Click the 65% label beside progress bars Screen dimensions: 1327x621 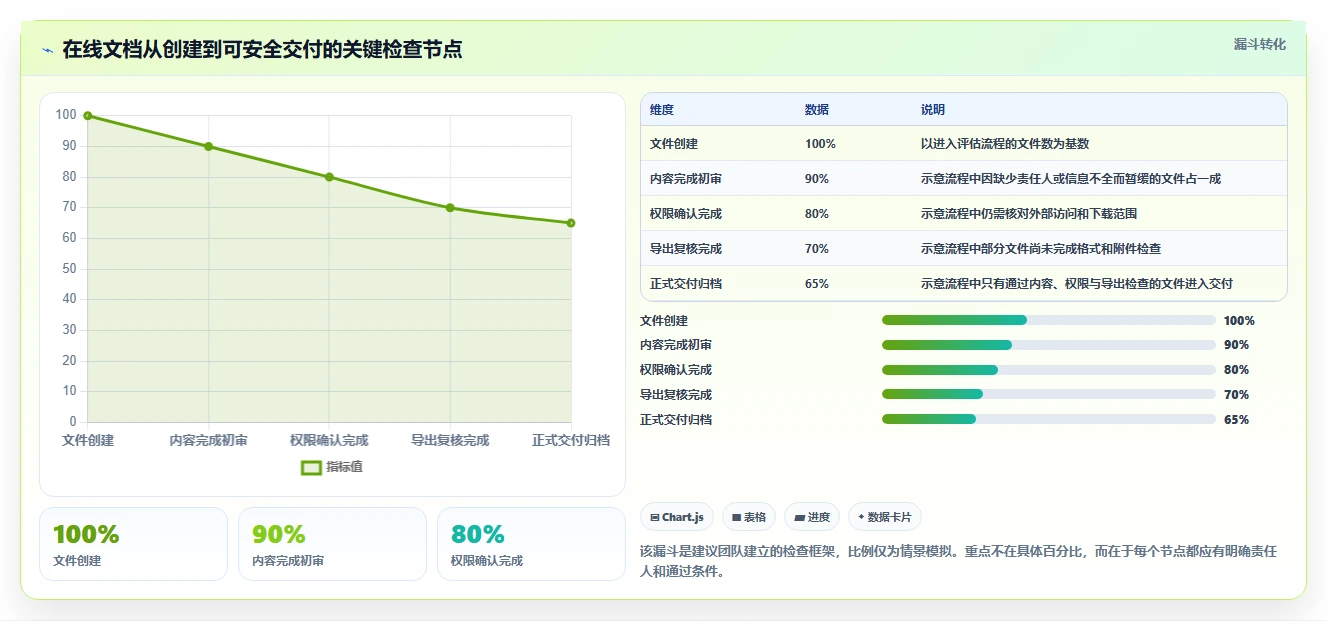[1237, 420]
